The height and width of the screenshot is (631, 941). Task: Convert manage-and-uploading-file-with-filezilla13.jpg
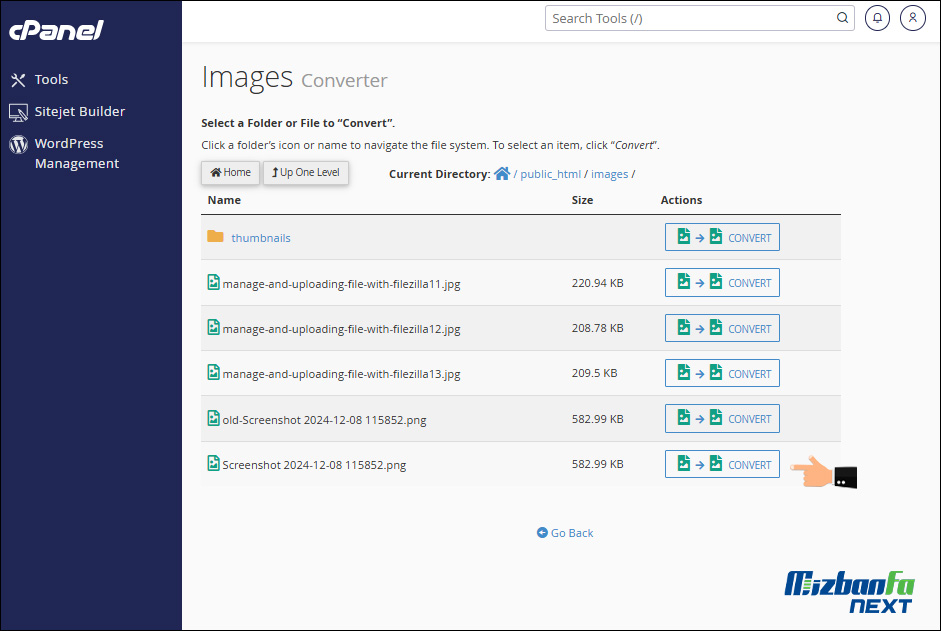click(x=722, y=373)
